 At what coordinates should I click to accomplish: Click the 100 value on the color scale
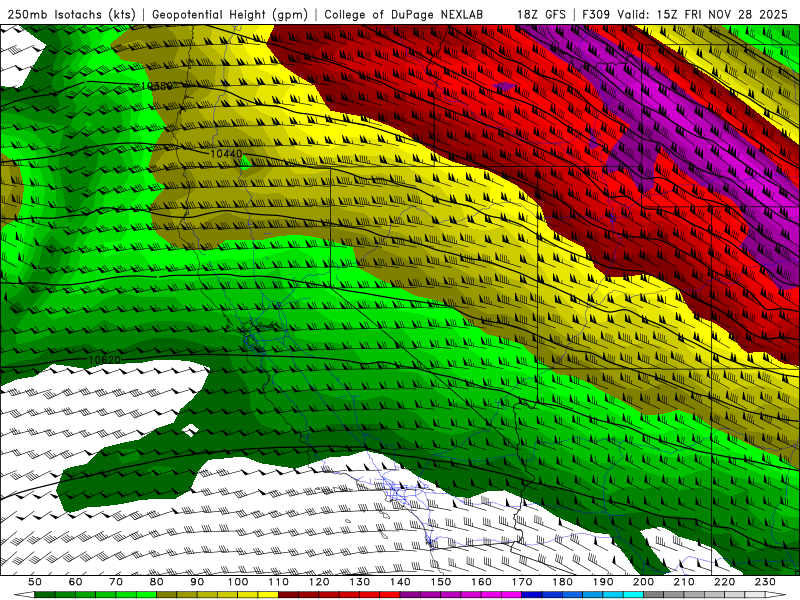pos(238,582)
